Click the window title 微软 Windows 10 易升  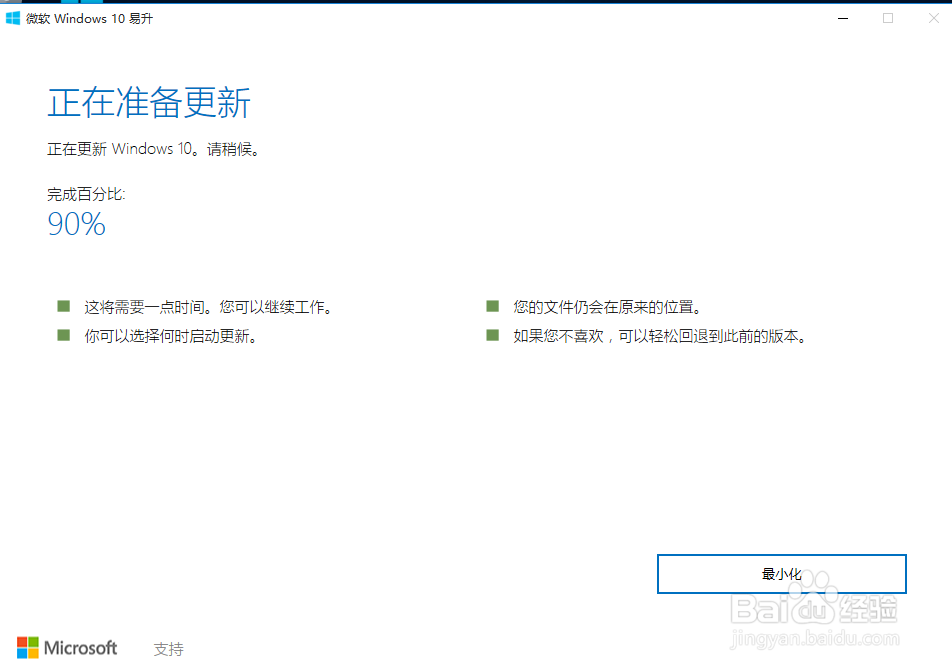click(89, 19)
